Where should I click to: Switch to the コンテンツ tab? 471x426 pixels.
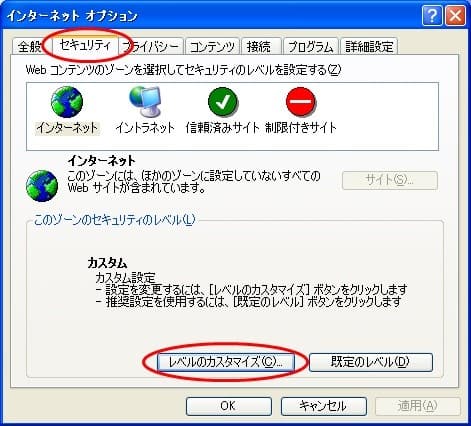212,46
